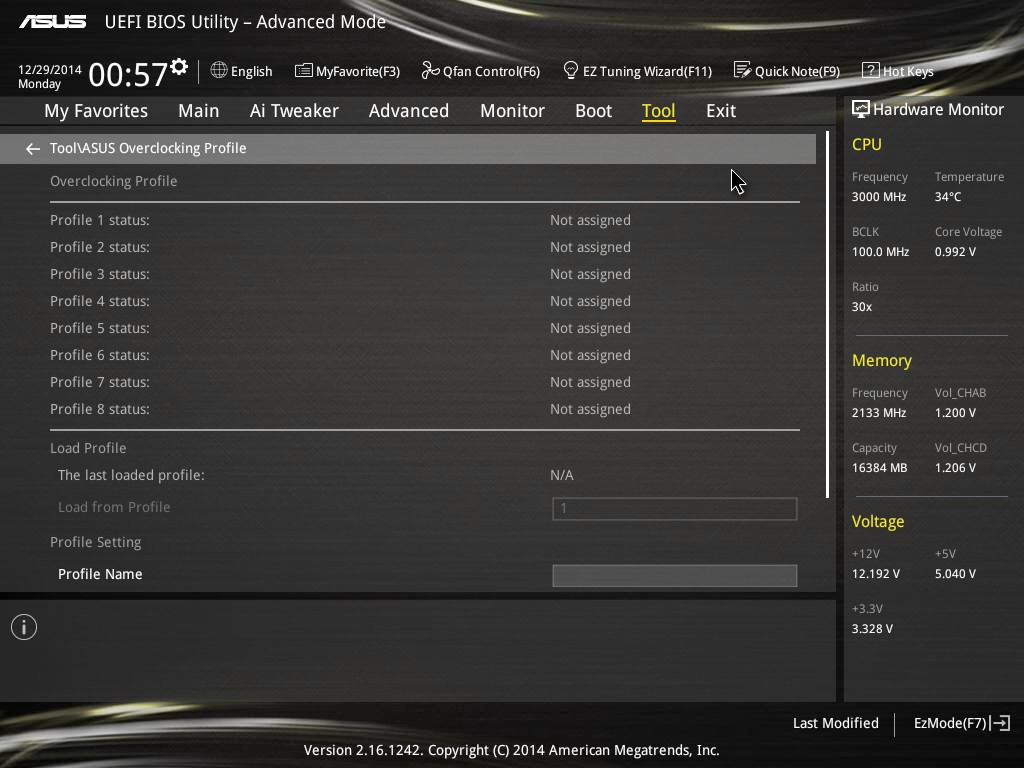Image resolution: width=1024 pixels, height=768 pixels.
Task: Click CPU temperature value 34°C
Action: click(x=948, y=197)
